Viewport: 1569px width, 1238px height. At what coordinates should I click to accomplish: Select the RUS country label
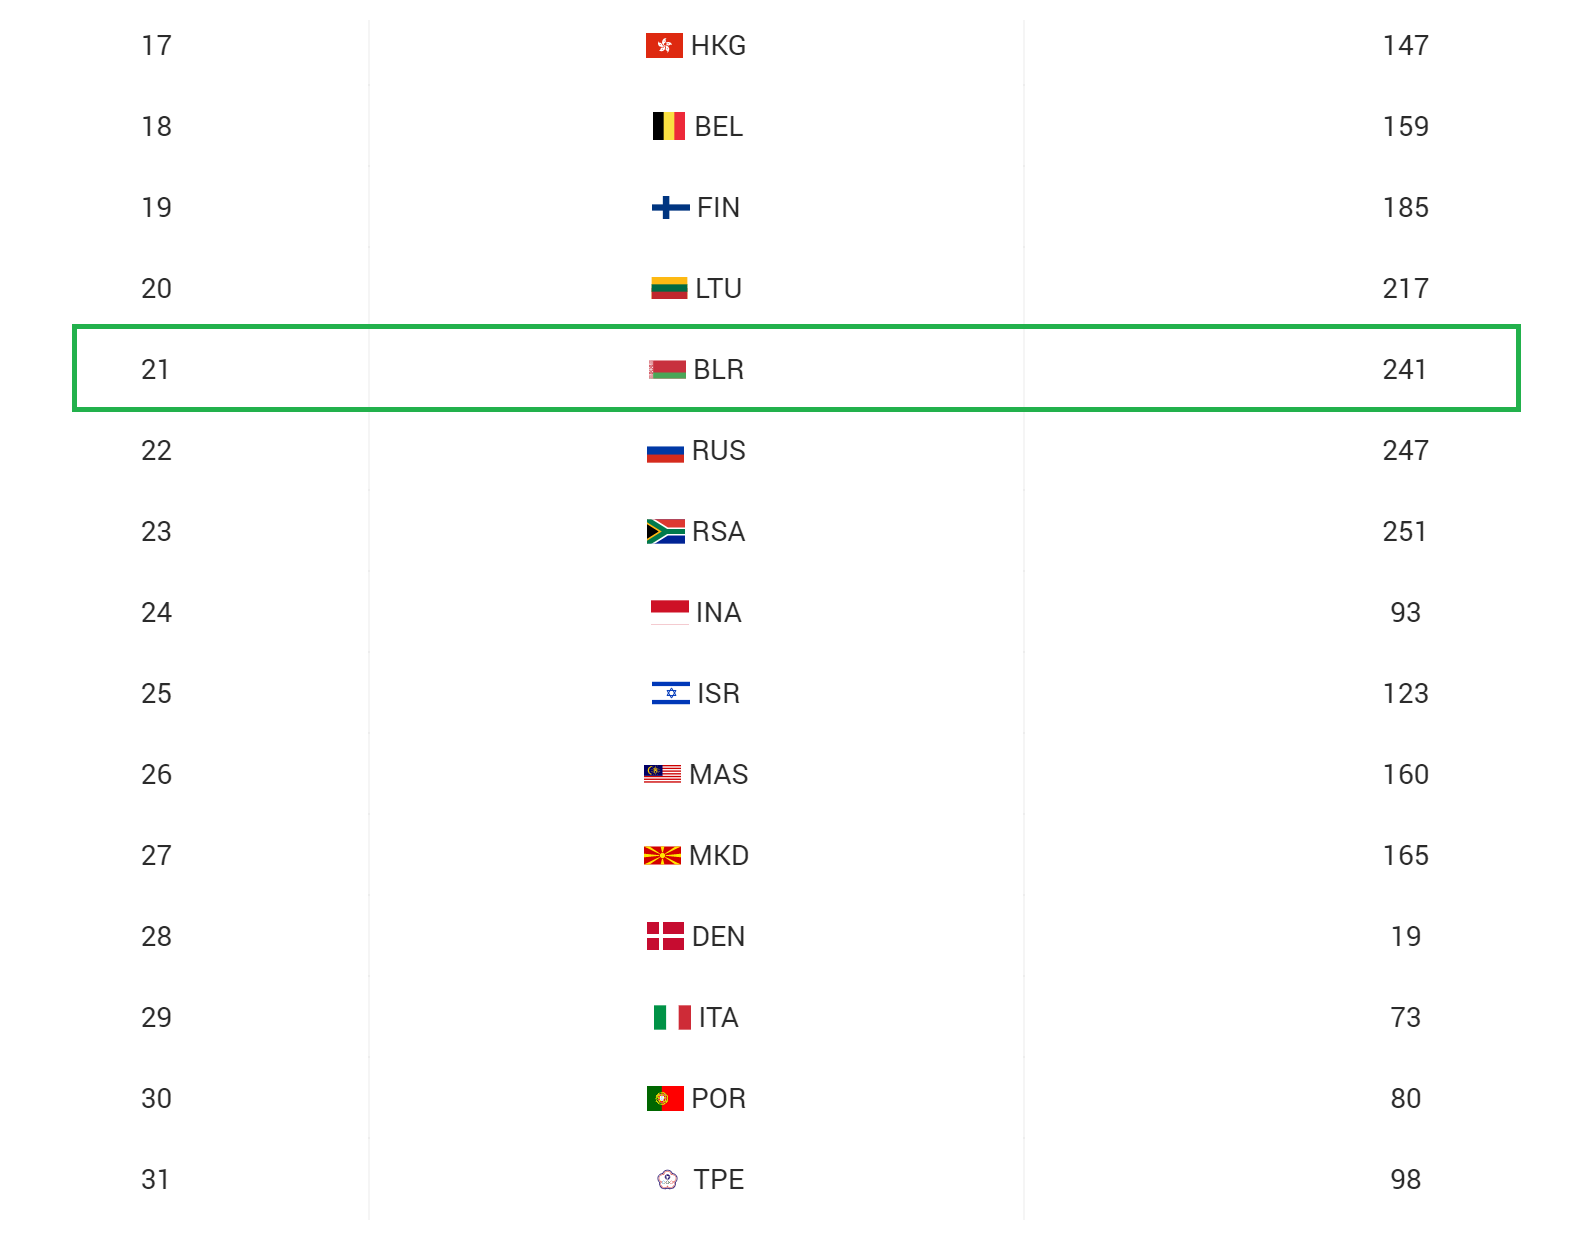(x=718, y=451)
